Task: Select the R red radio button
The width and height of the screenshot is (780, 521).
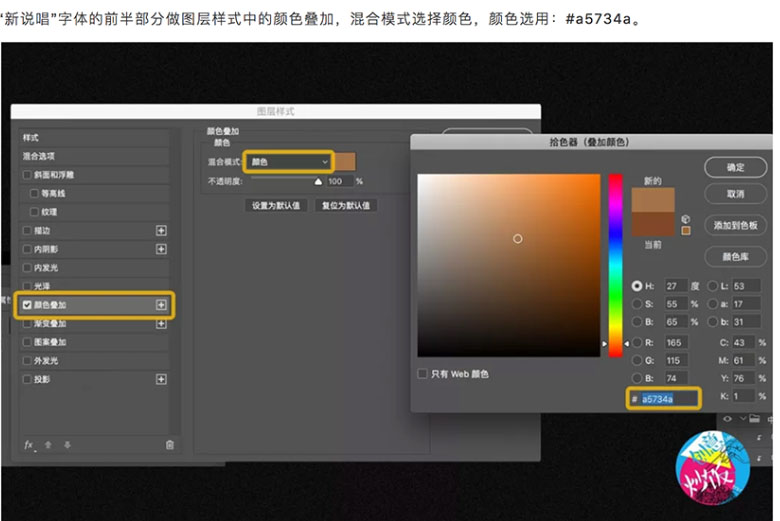Action: tap(637, 342)
